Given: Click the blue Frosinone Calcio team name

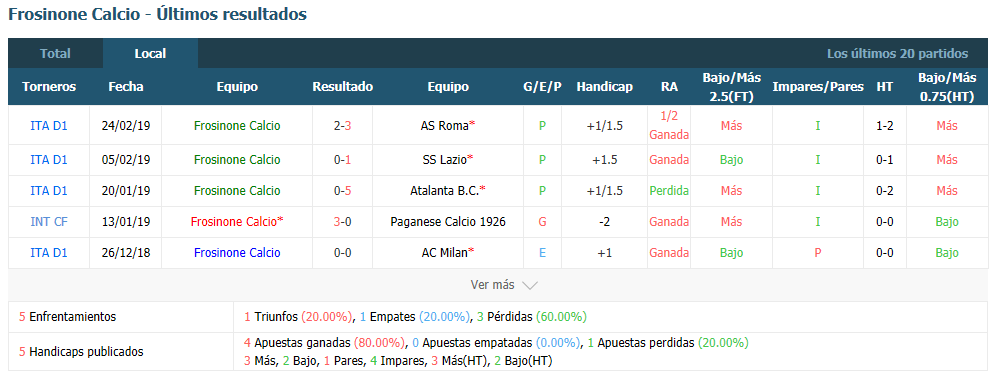Looking at the screenshot, I should point(237,252).
